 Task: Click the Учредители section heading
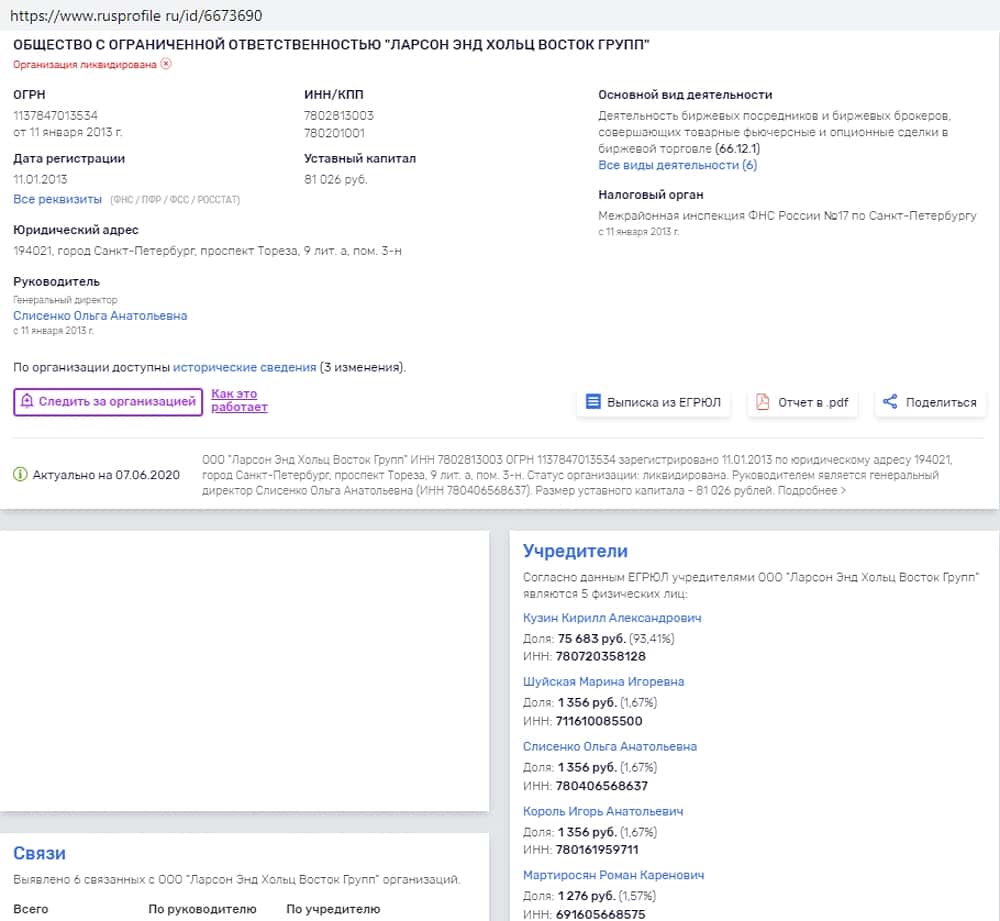coord(575,551)
